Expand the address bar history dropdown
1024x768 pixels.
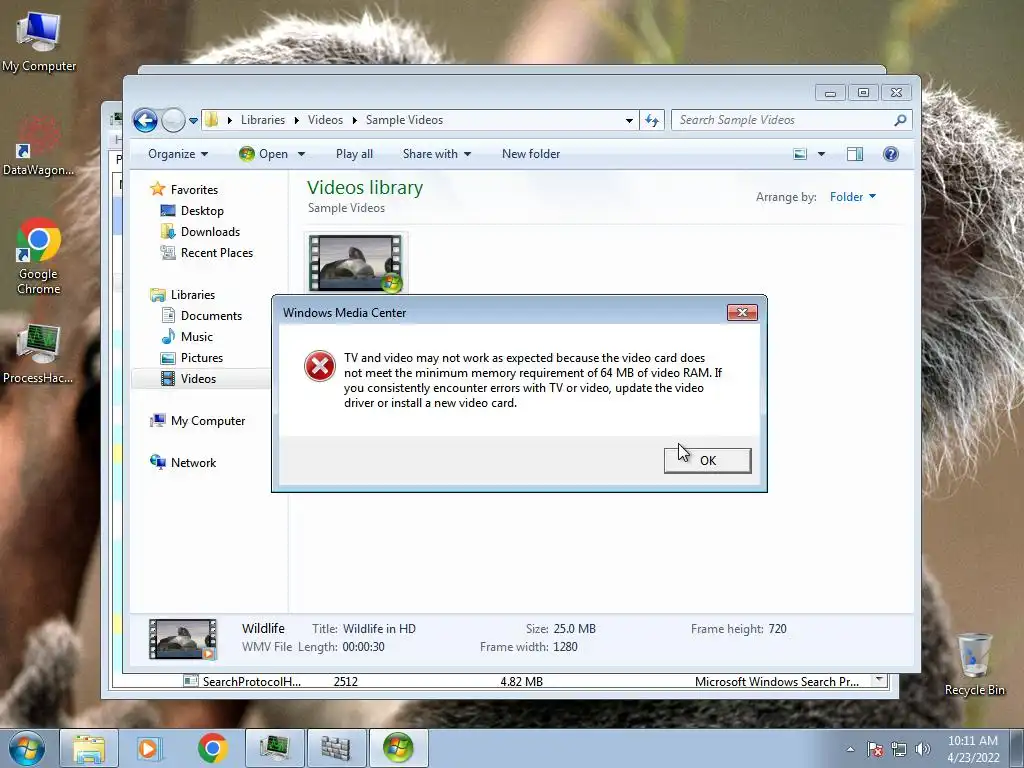pos(629,120)
